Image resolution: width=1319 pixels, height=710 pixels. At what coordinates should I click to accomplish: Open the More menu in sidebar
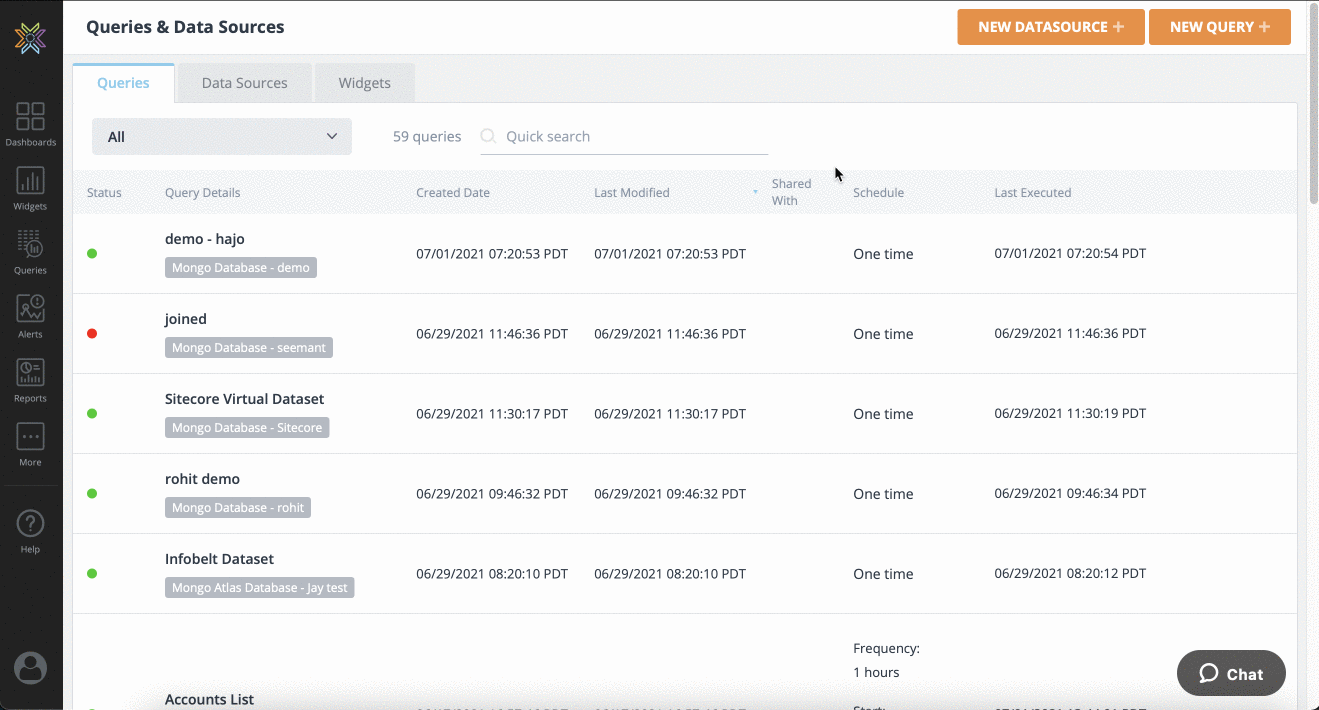click(x=30, y=444)
